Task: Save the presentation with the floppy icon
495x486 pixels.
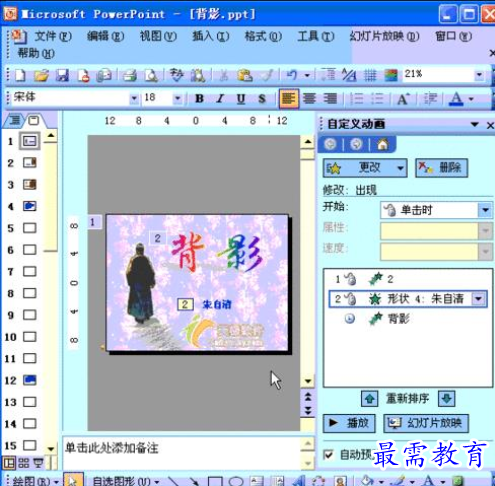Action: [x=62, y=75]
